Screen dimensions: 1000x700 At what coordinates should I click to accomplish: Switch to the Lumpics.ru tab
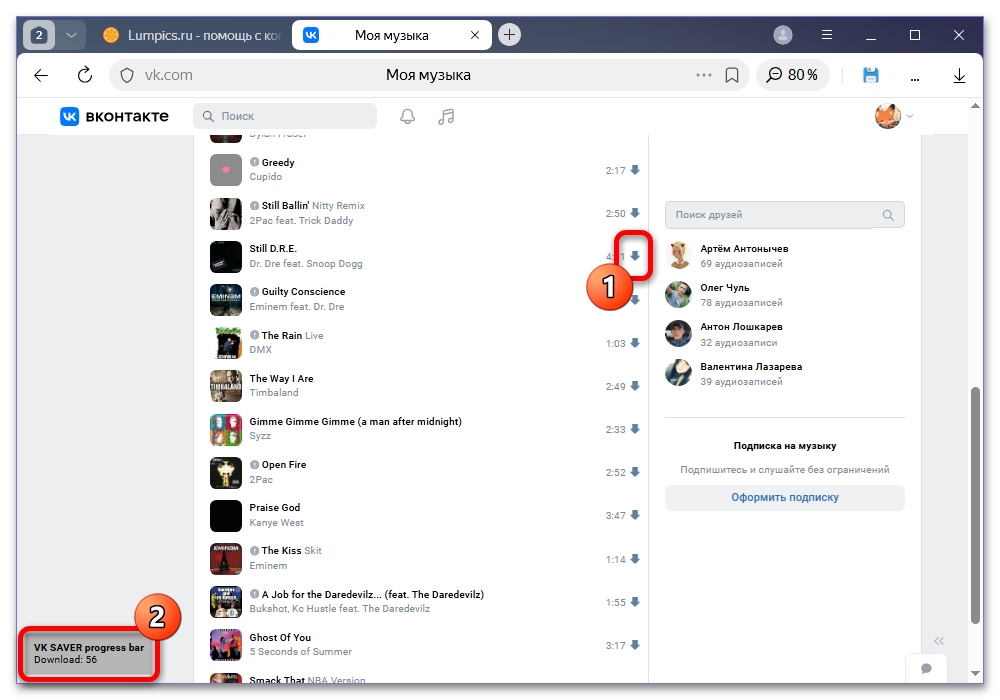tap(193, 35)
